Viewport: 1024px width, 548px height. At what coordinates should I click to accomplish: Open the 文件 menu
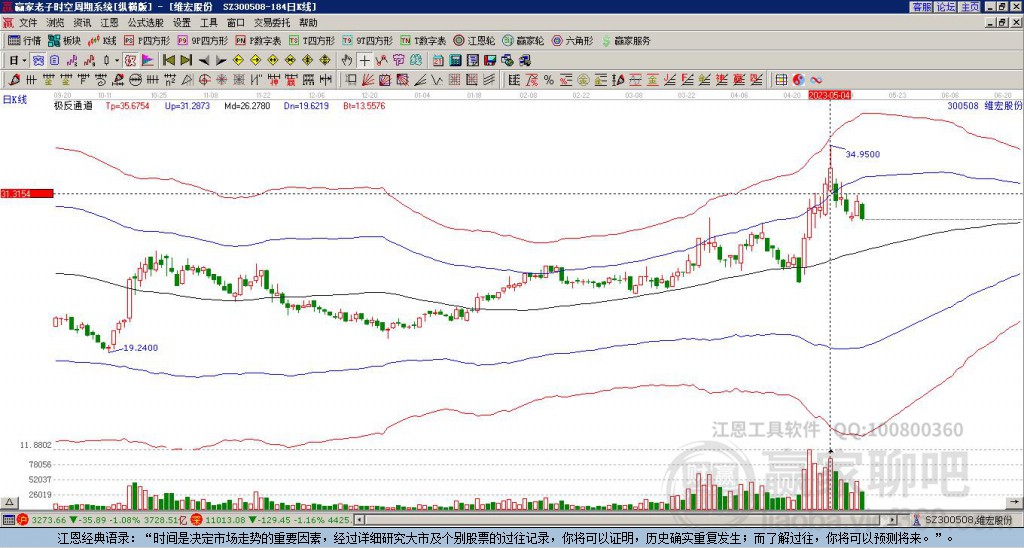click(x=28, y=23)
